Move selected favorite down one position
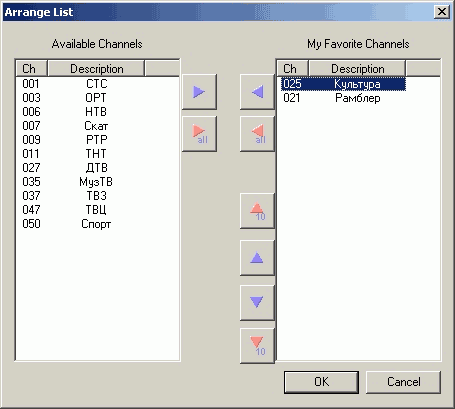 257,303
